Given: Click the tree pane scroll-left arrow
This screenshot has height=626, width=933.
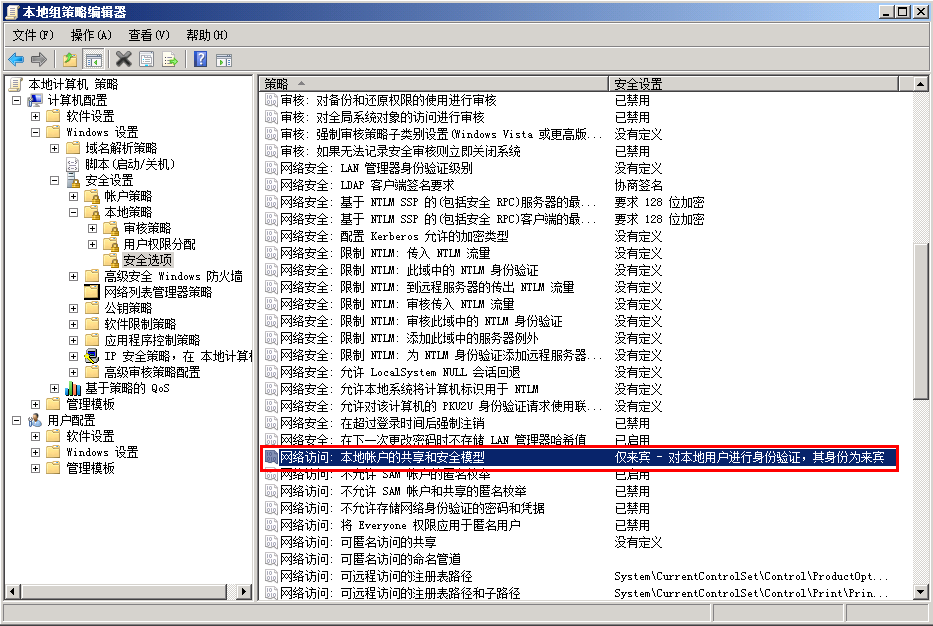Looking at the screenshot, I should pyautogui.click(x=12, y=591).
